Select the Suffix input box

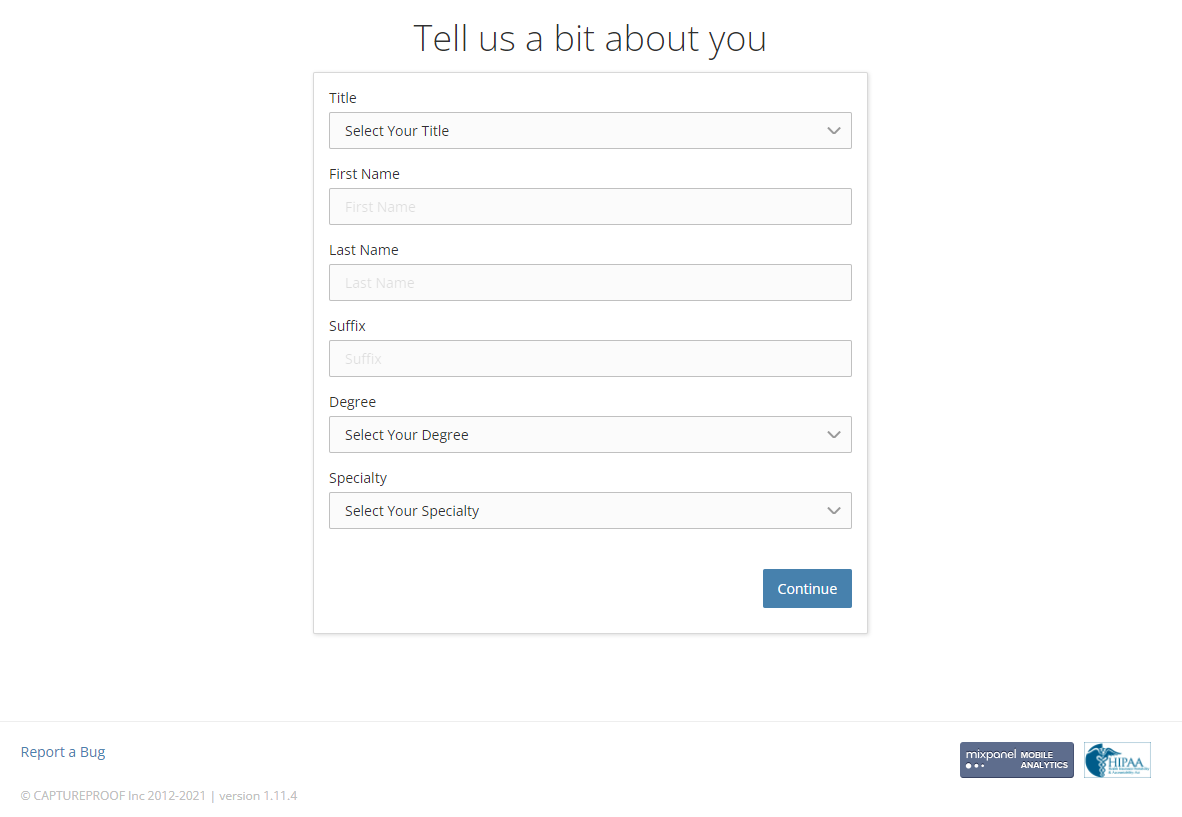tap(590, 359)
